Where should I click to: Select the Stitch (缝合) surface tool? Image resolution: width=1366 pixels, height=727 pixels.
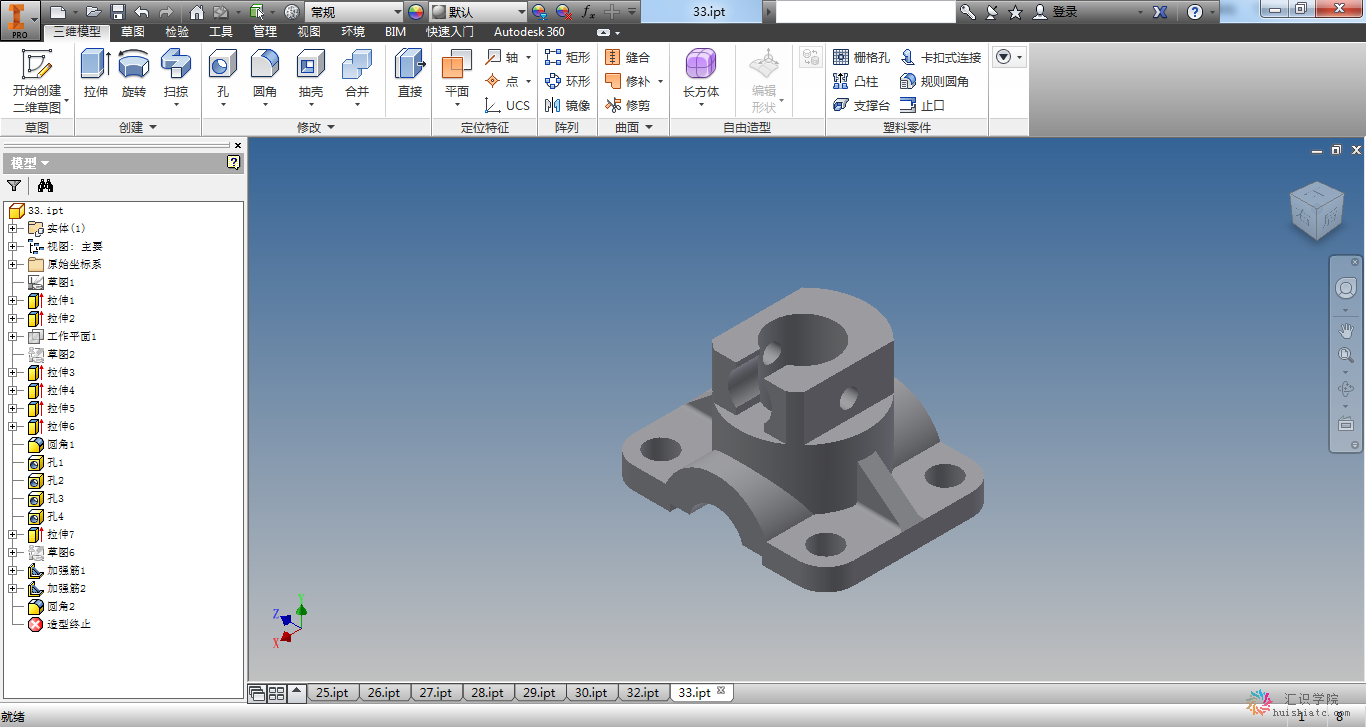pyautogui.click(x=628, y=57)
